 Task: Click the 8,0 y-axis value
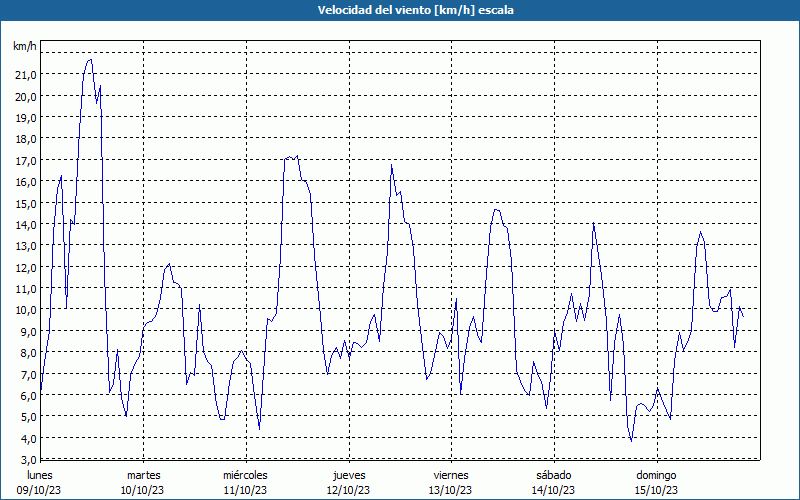tap(28, 353)
